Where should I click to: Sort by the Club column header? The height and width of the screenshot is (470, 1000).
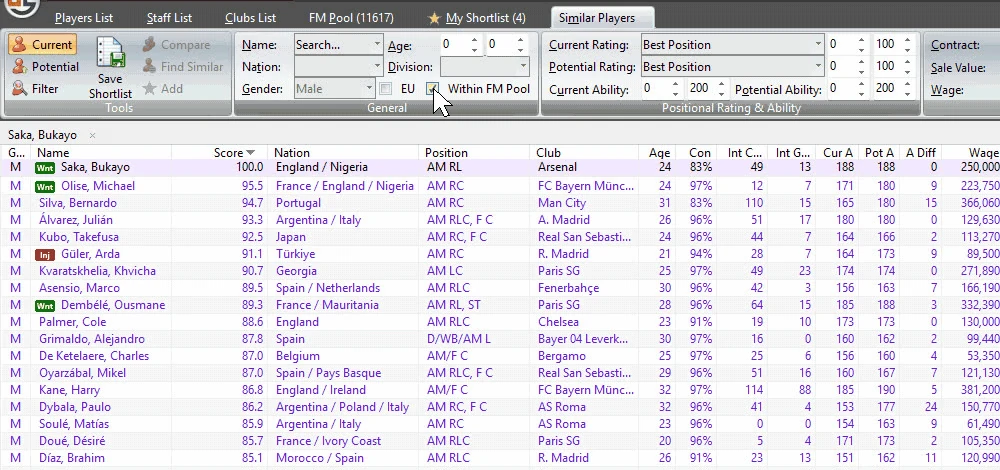[584, 153]
